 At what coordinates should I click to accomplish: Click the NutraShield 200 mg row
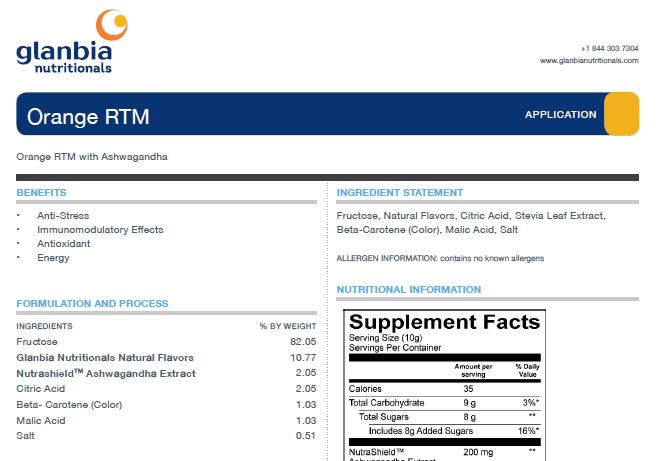444,455
